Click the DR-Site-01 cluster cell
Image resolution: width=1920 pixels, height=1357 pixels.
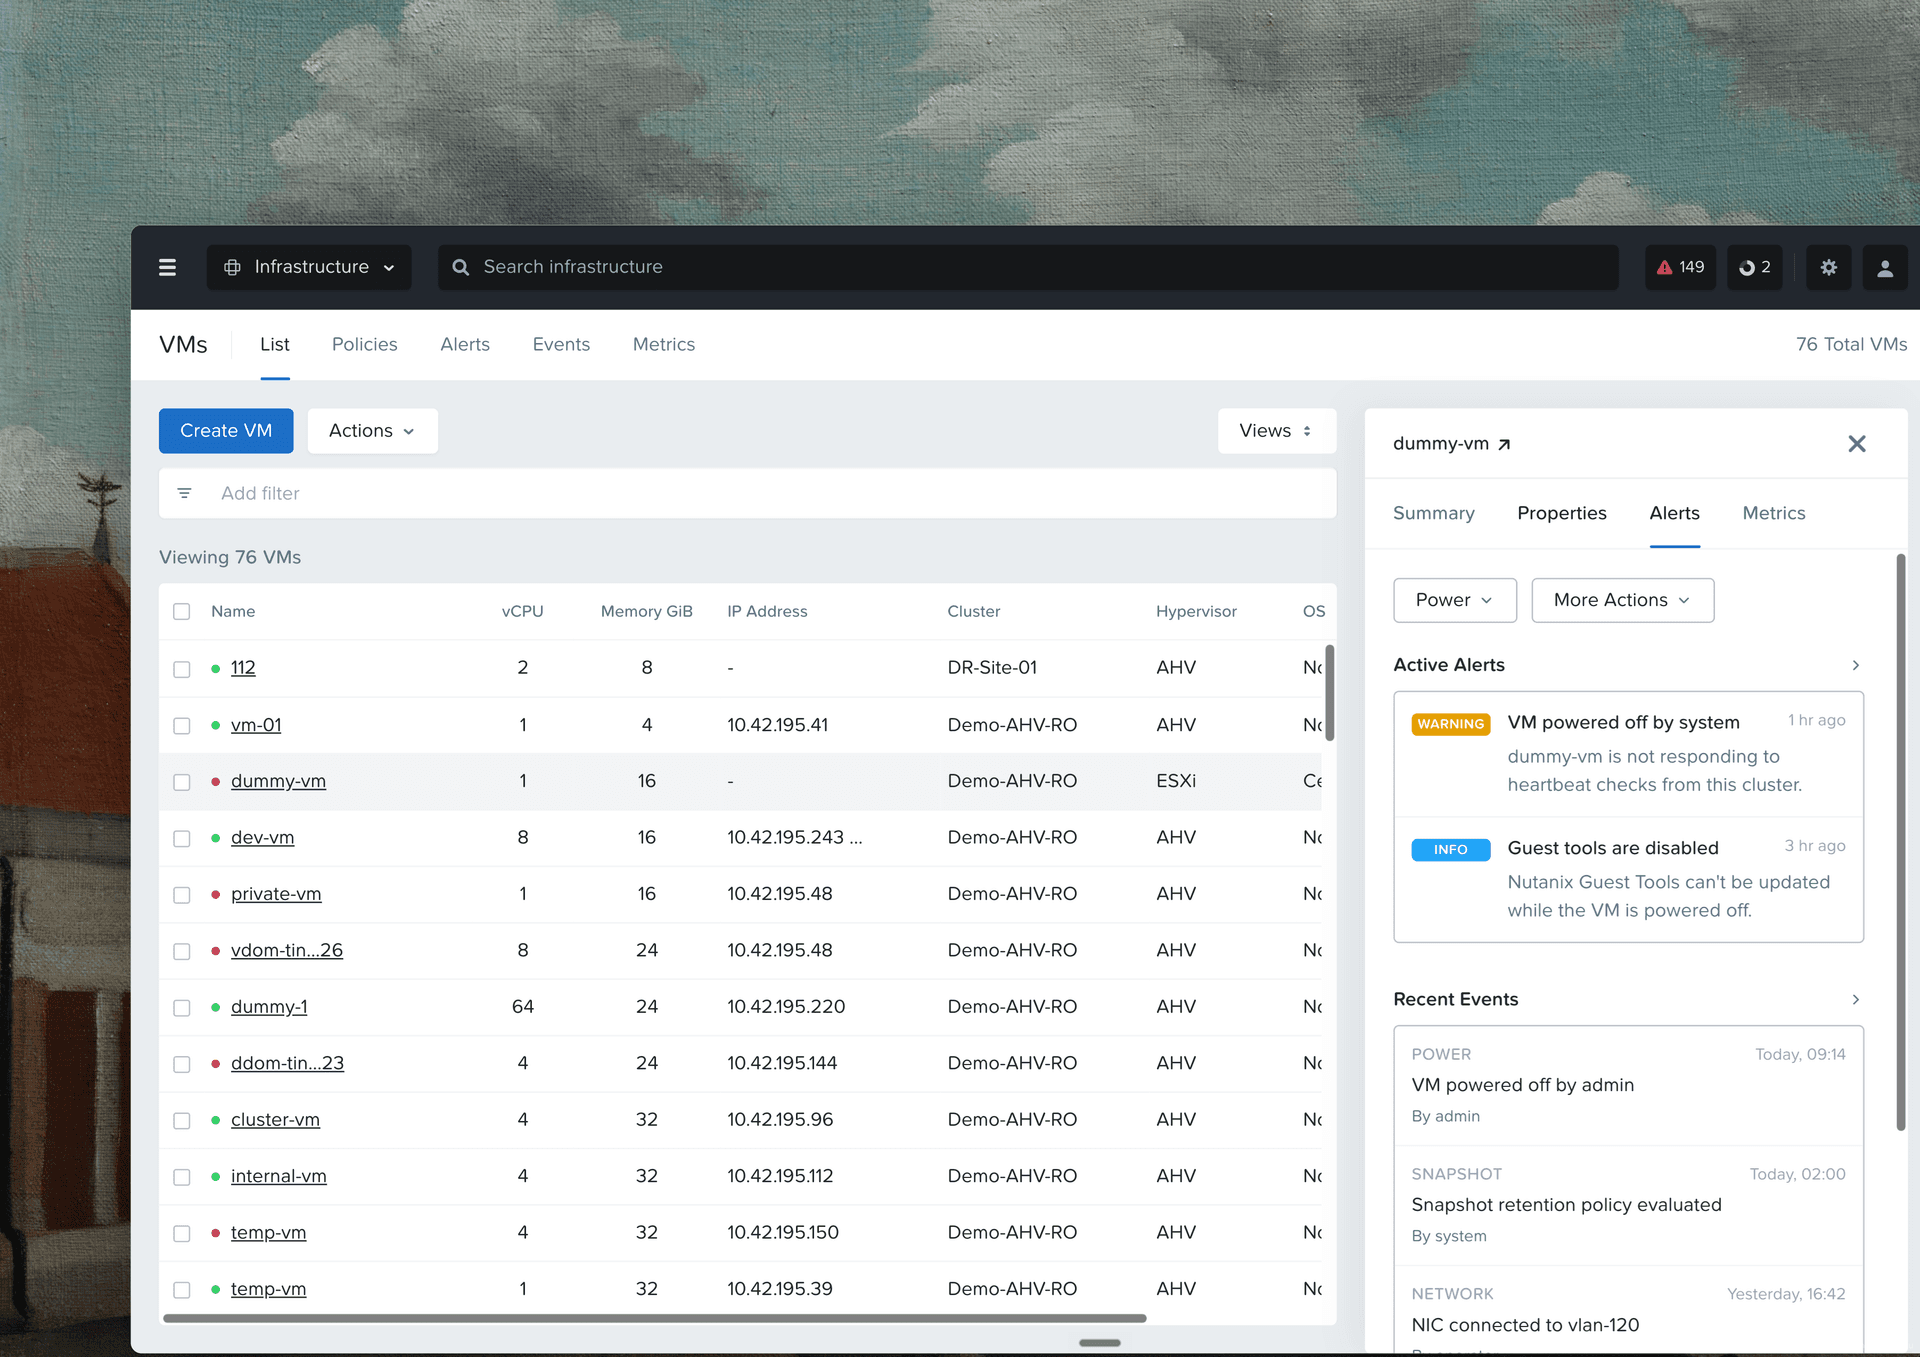pos(992,668)
